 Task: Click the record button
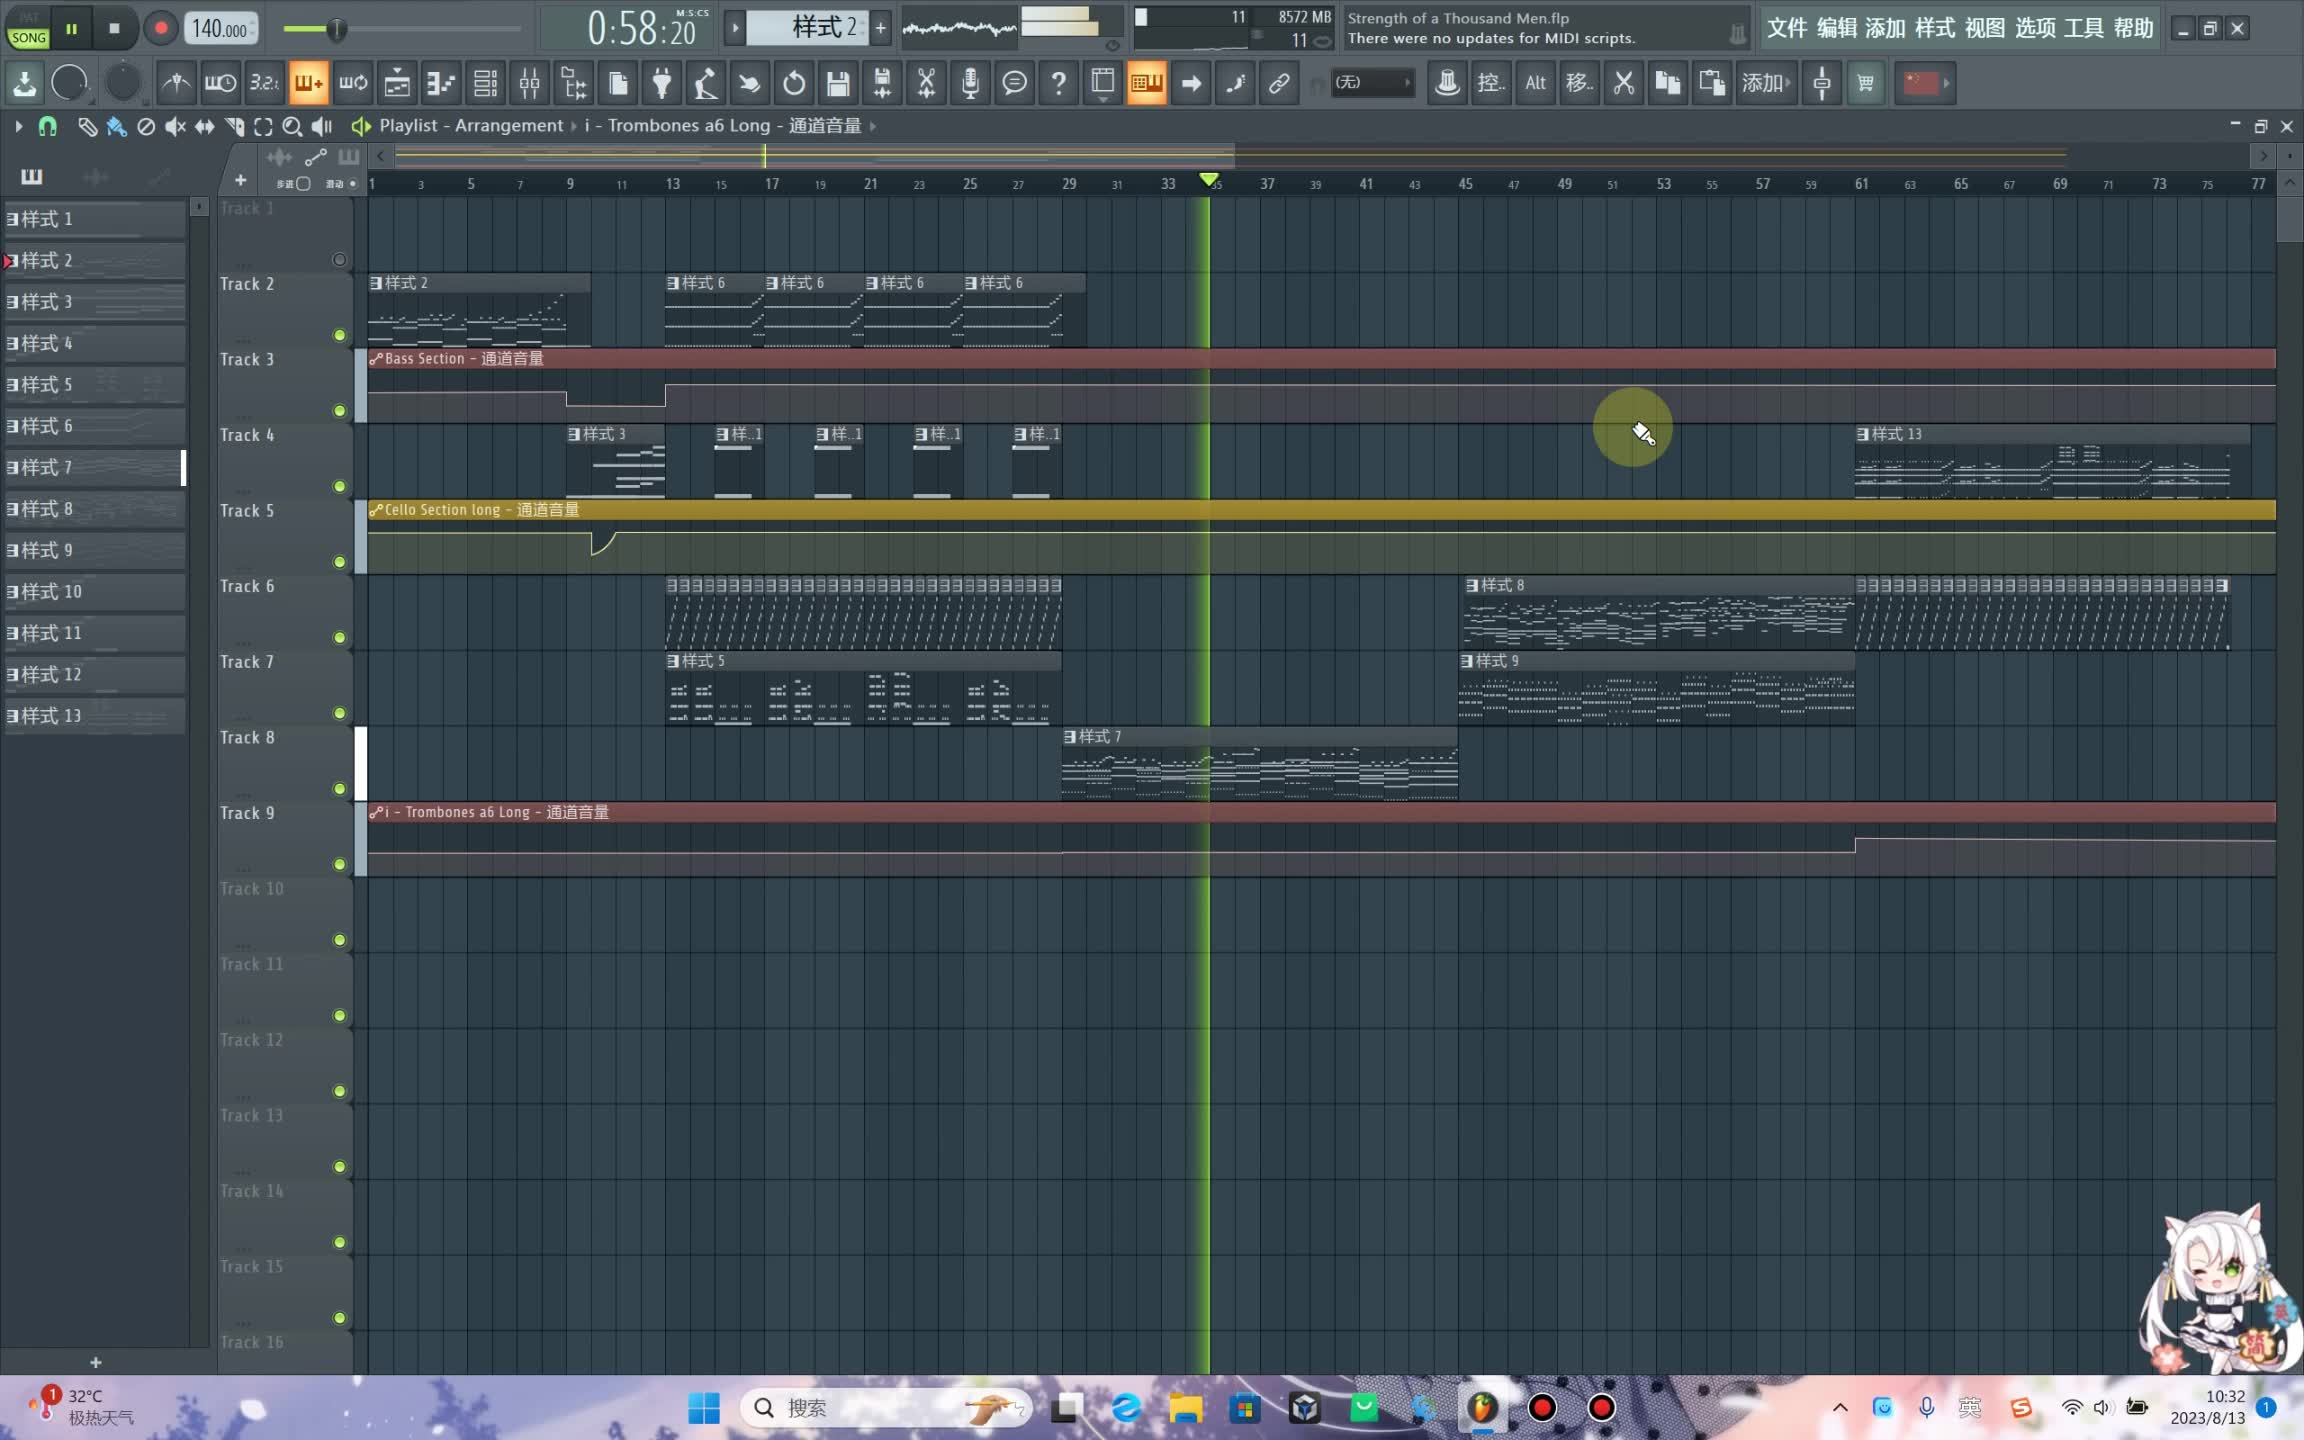click(160, 28)
